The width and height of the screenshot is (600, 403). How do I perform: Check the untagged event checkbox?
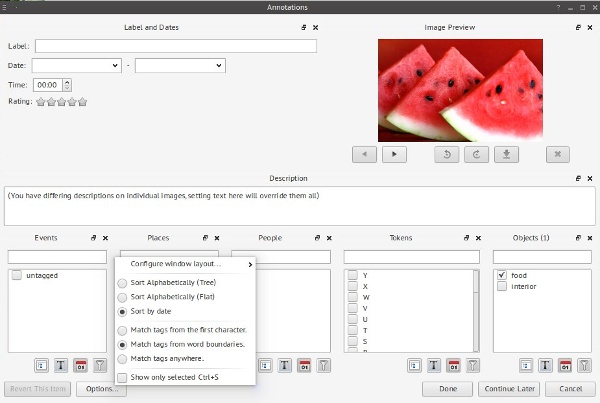pyautogui.click(x=16, y=275)
